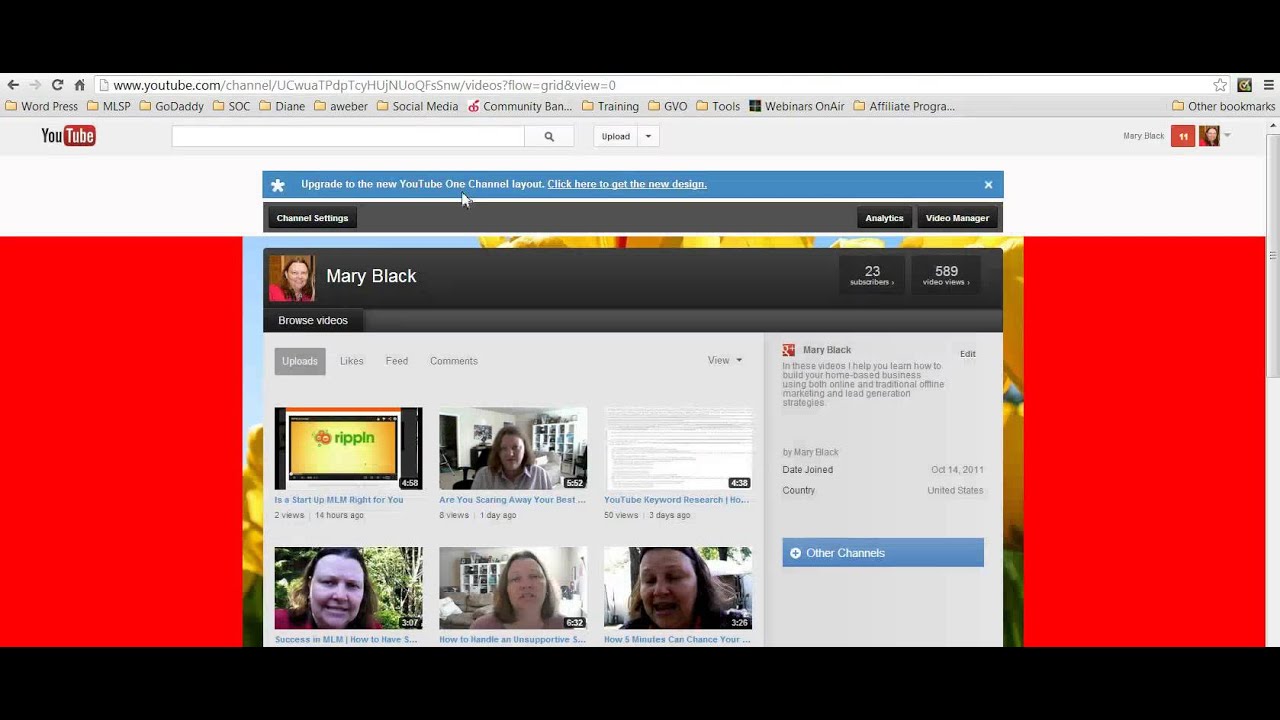Click in the YouTube search field

coord(348,136)
